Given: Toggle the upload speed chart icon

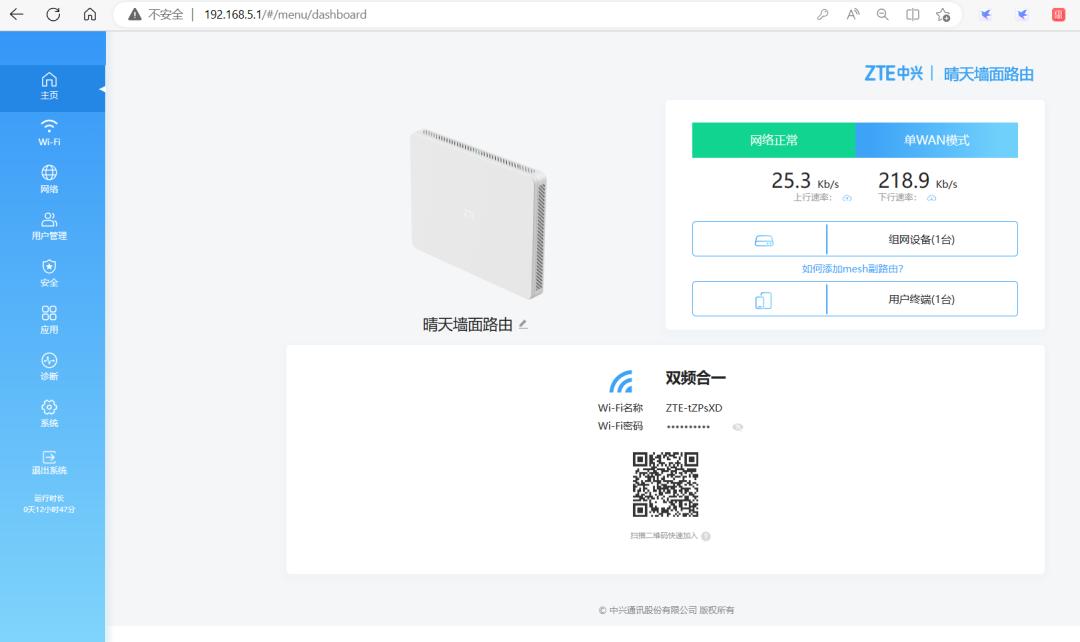Looking at the screenshot, I should coord(846,197).
